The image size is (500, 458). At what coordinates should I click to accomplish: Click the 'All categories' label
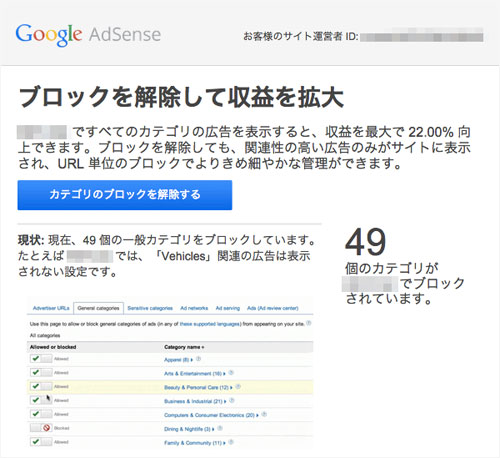[45, 335]
